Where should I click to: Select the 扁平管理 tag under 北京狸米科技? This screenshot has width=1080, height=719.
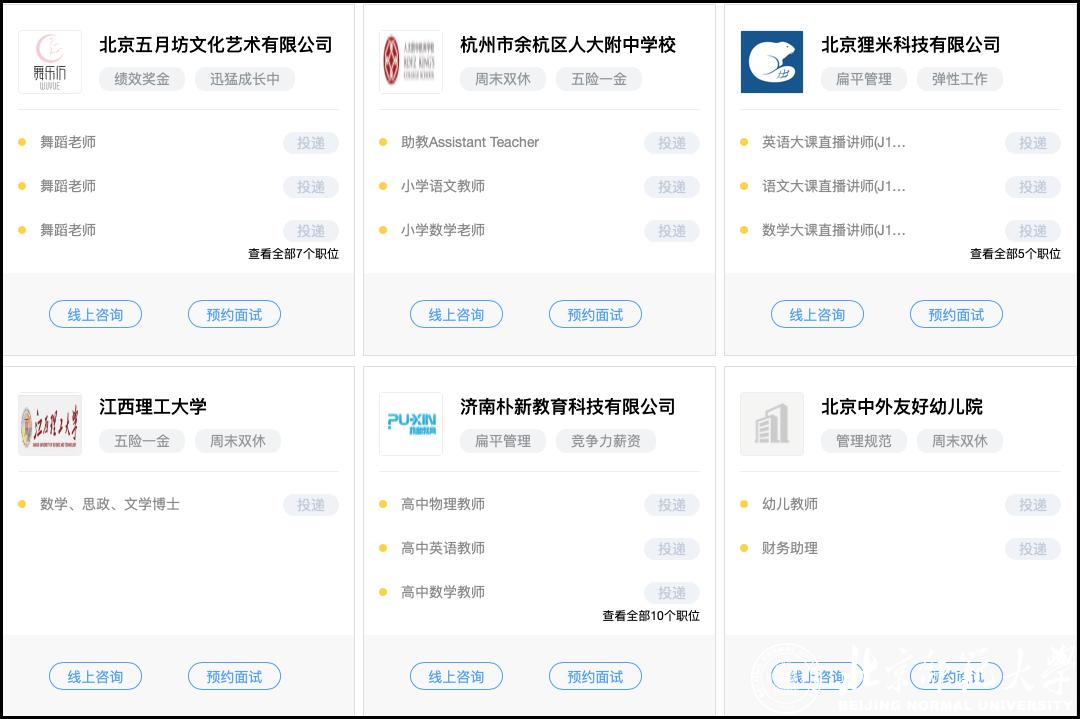point(863,79)
